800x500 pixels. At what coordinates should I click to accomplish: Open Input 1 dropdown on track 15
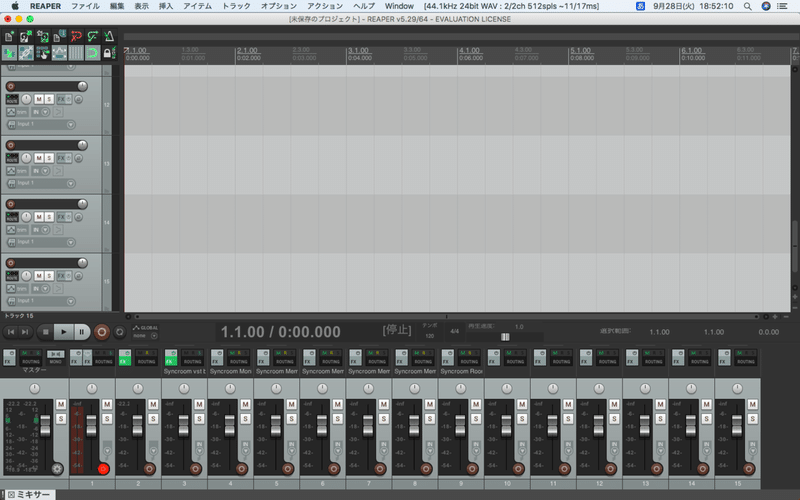point(71,301)
